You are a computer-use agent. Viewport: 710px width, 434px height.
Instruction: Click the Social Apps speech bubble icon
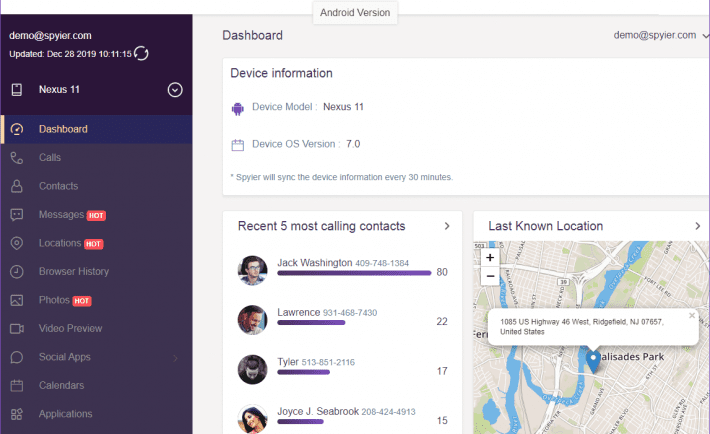point(17,357)
